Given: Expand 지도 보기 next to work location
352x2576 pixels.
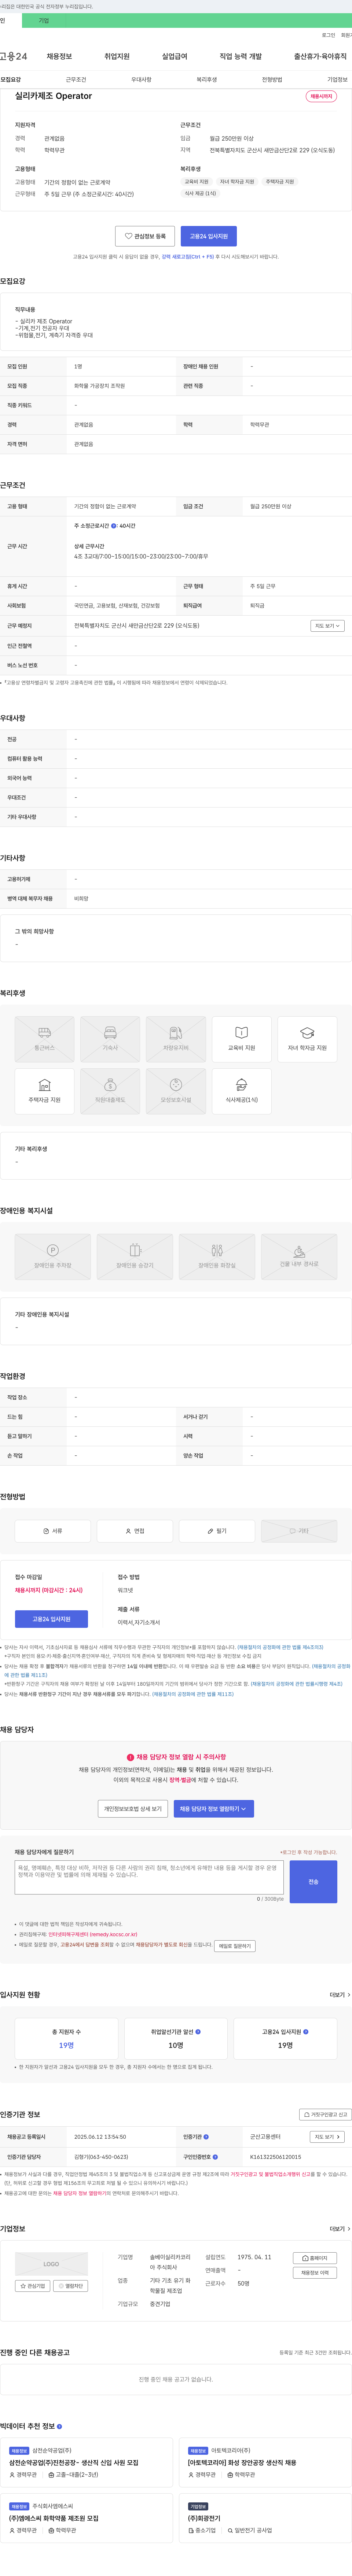Looking at the screenshot, I should [x=327, y=626].
